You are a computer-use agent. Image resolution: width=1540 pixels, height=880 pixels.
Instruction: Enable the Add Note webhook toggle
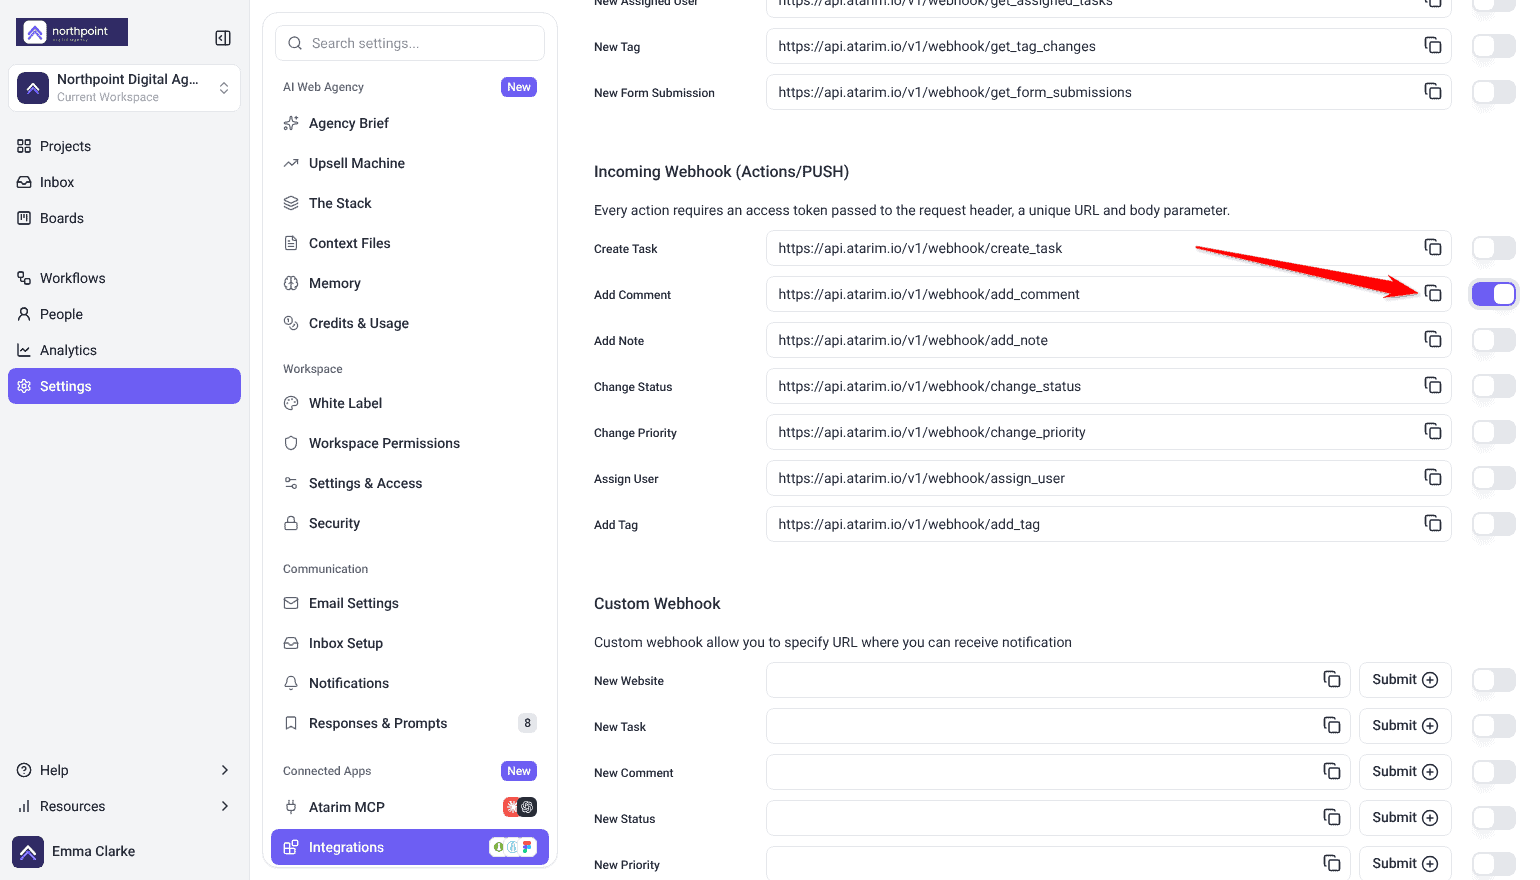(1494, 340)
